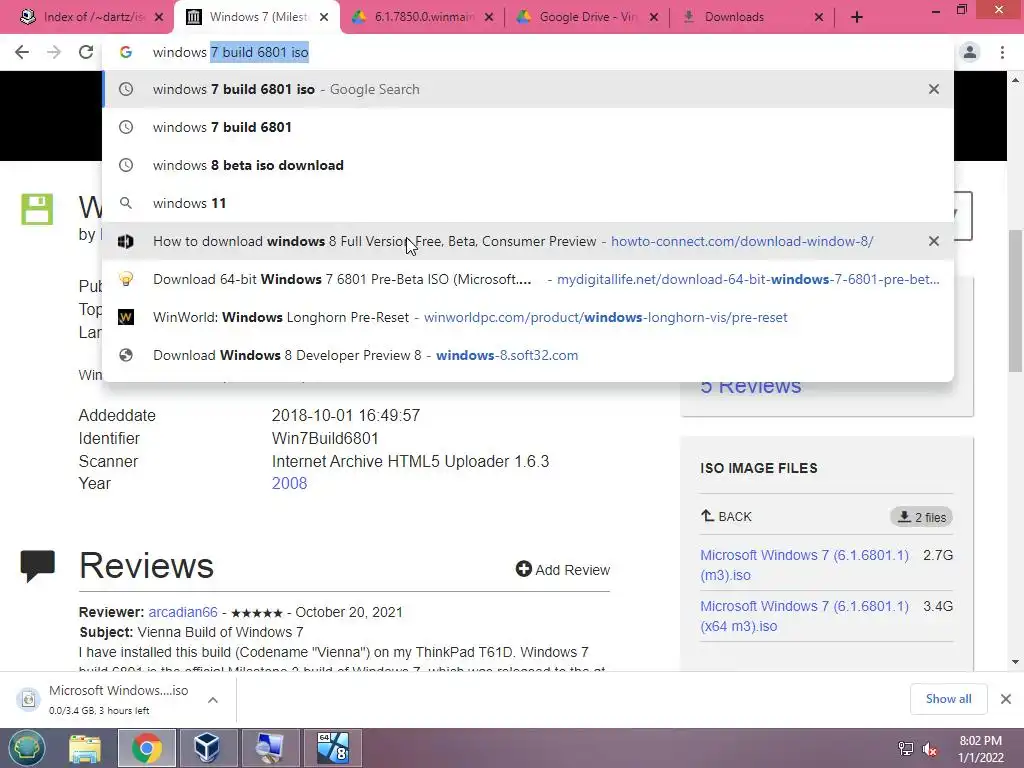Image resolution: width=1024 pixels, height=768 pixels.
Task: Click the 2 files download badge
Action: (921, 517)
